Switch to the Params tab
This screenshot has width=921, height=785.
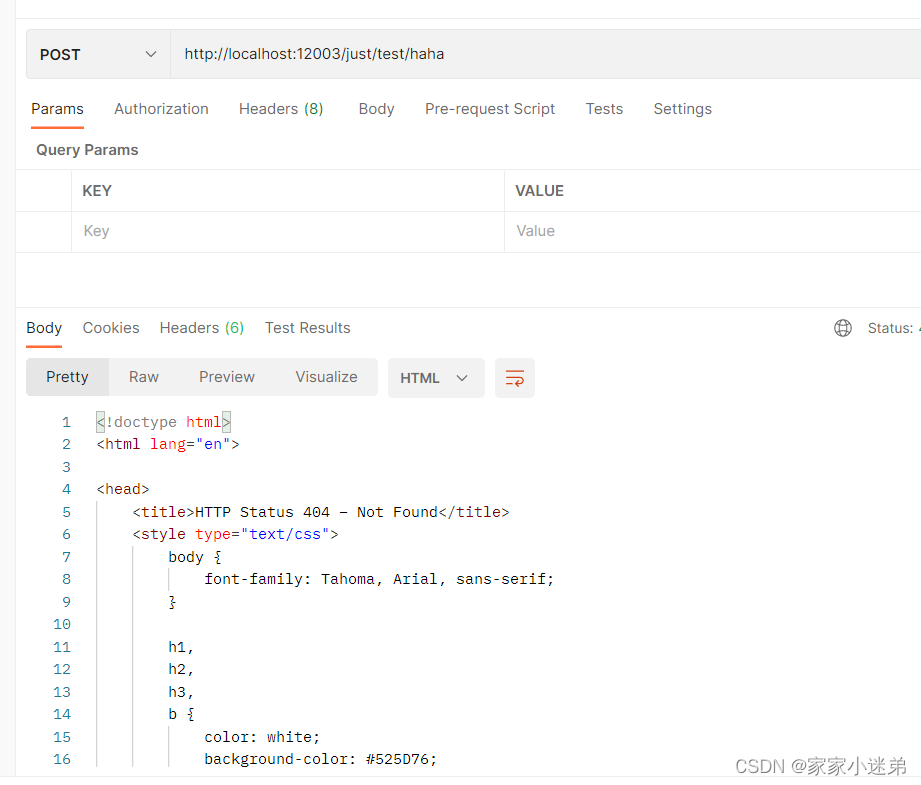coord(58,109)
